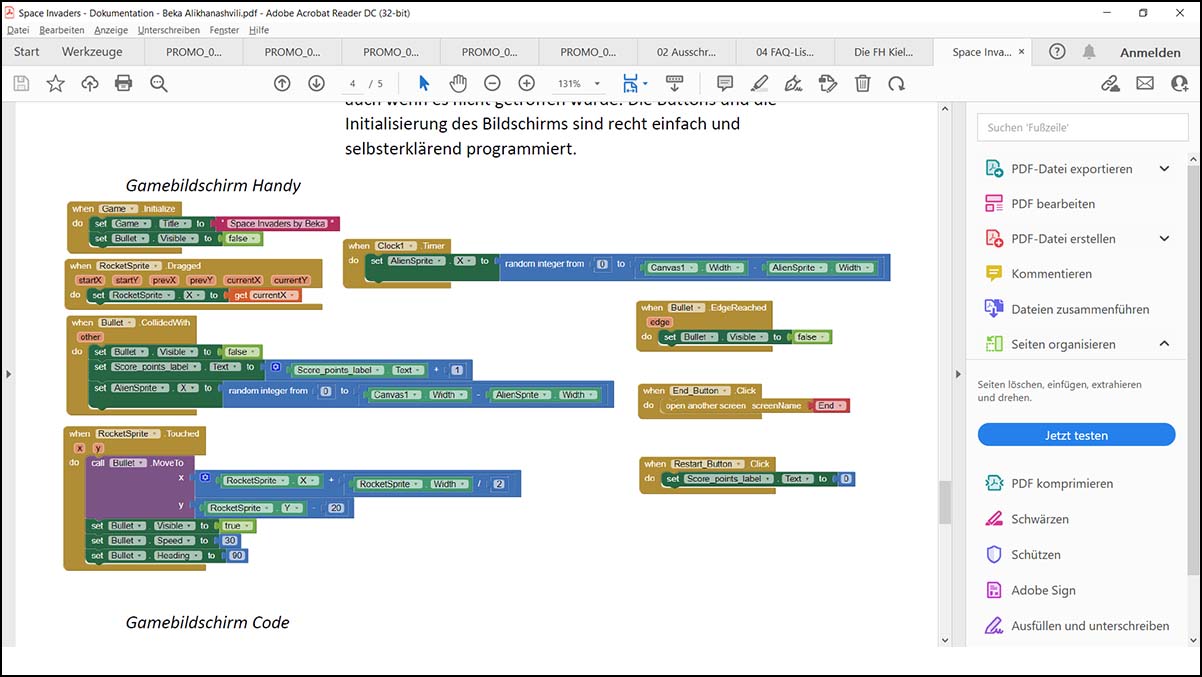Open the Schwärzen redaction tool
Screen dimensions: 1202x677
pos(1040,518)
